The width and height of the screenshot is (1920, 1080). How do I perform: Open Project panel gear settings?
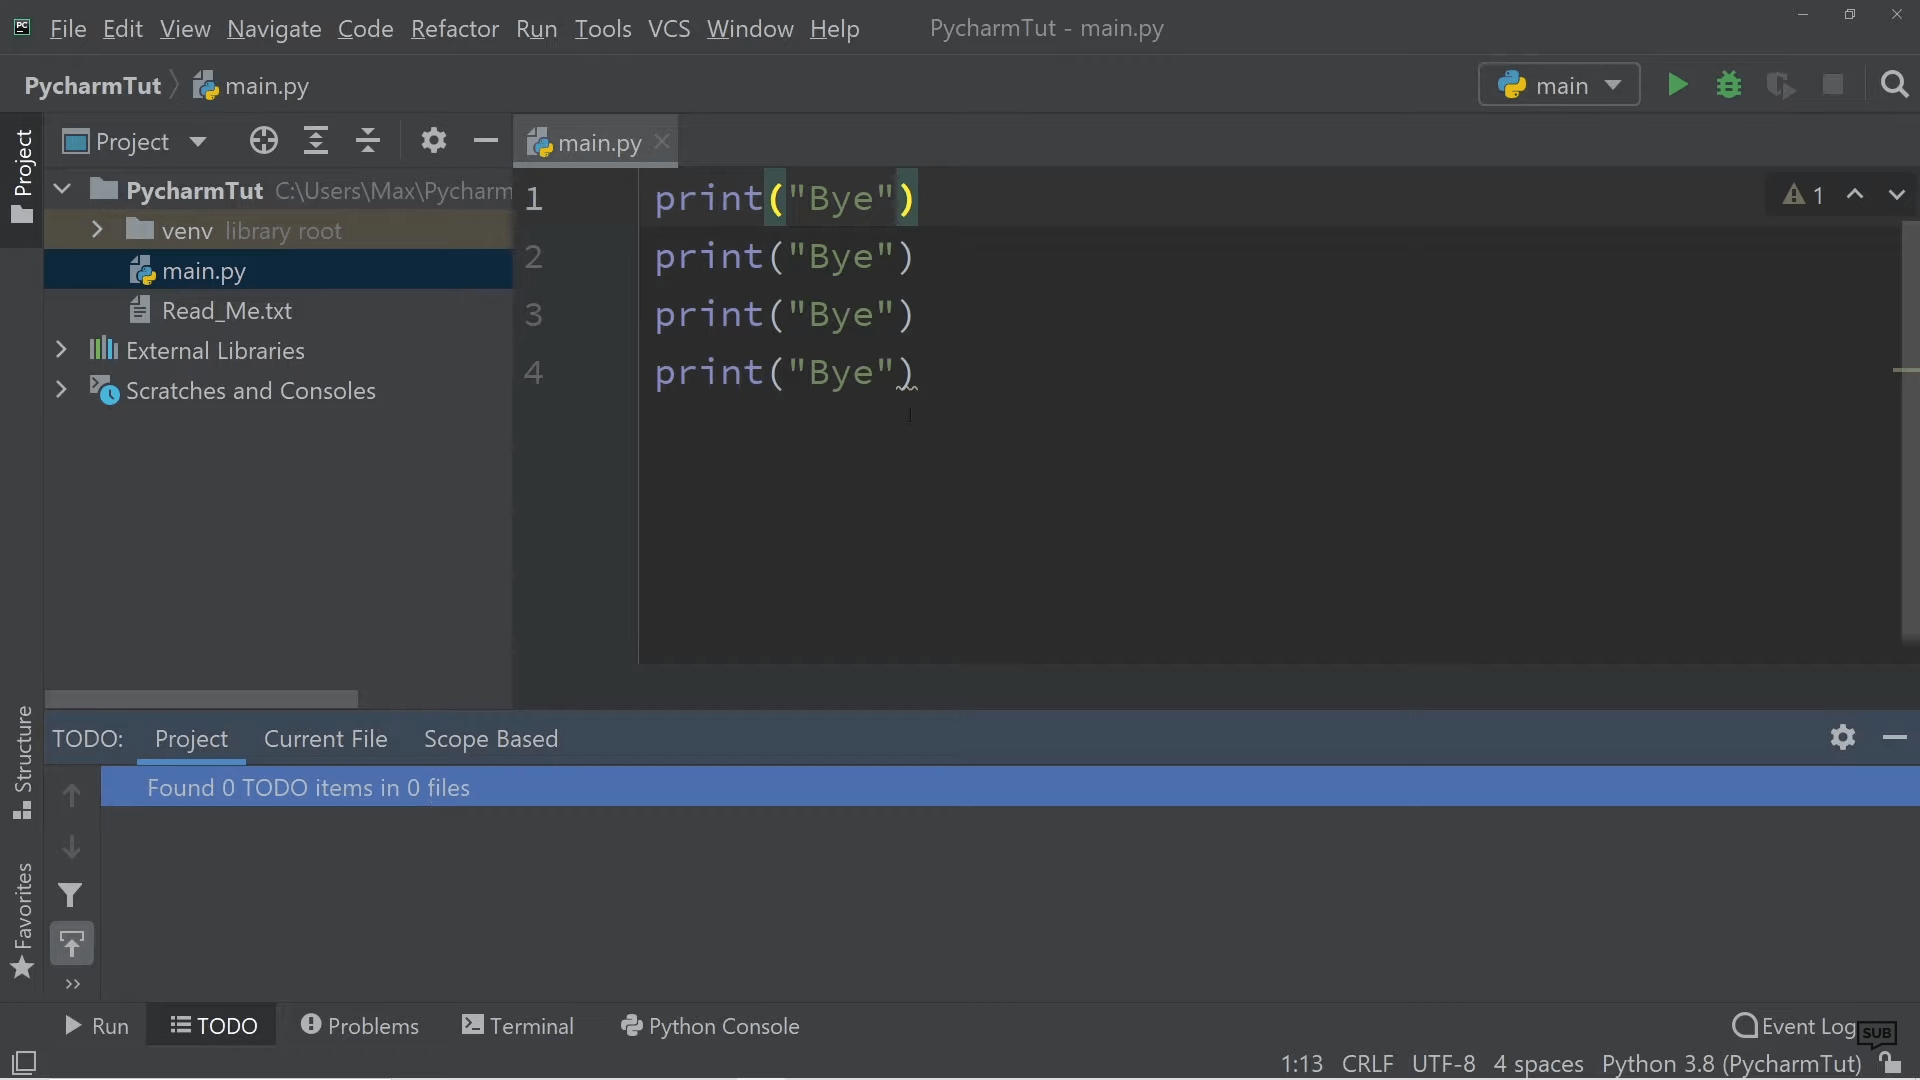coord(433,141)
